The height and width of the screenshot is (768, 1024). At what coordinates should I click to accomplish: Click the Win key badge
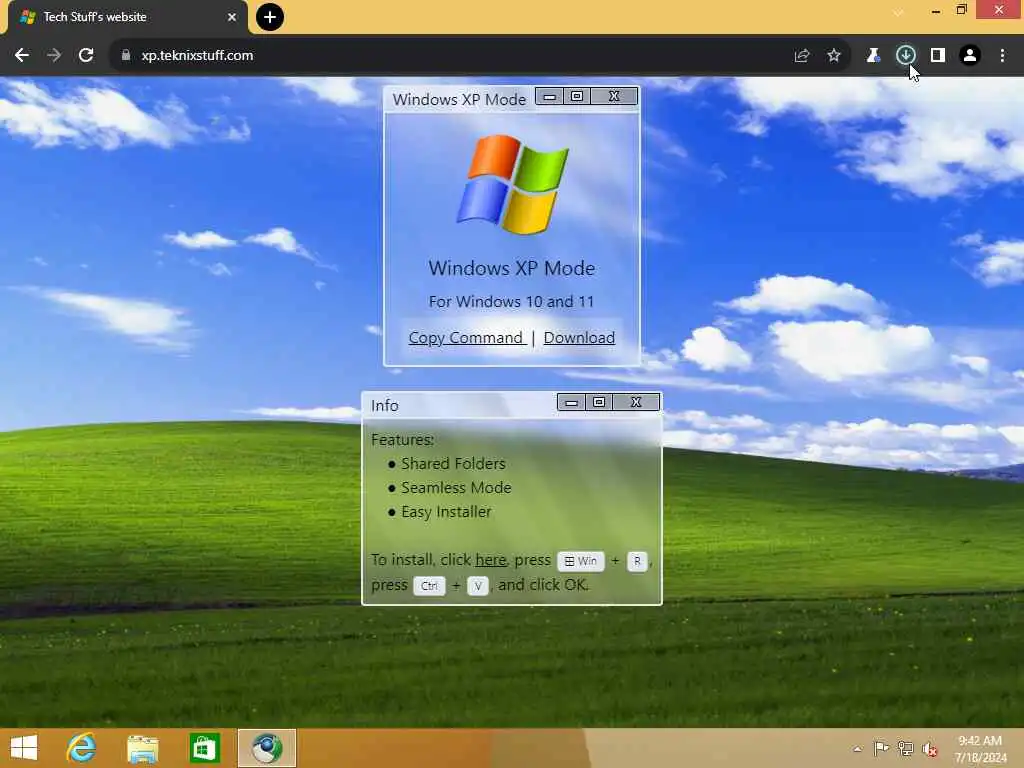(x=581, y=561)
